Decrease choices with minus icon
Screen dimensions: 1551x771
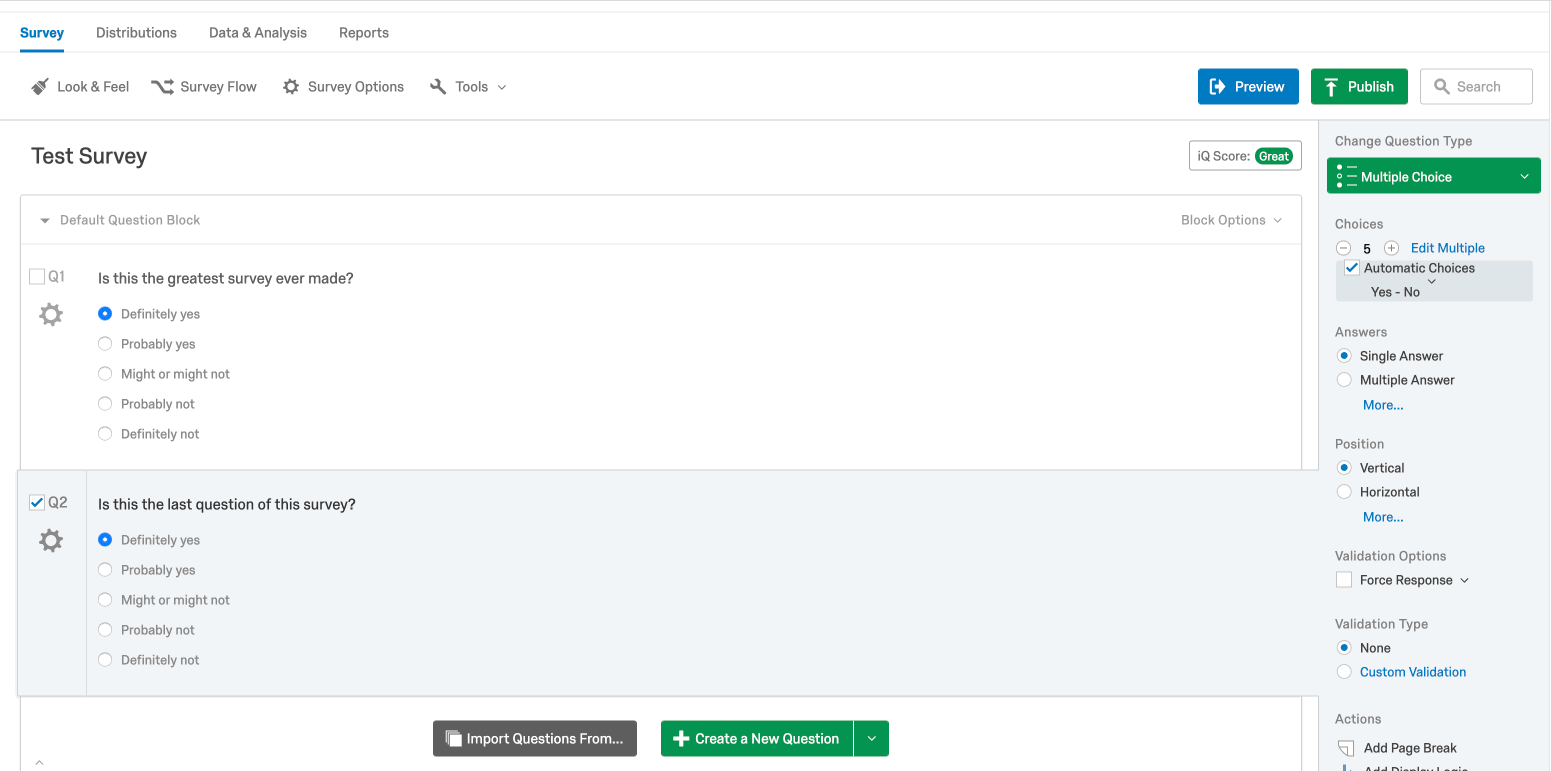tap(1343, 248)
